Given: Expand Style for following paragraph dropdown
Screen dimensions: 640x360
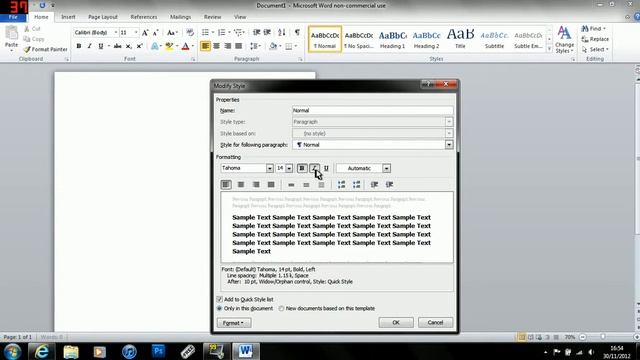Looking at the screenshot, I should tap(449, 145).
